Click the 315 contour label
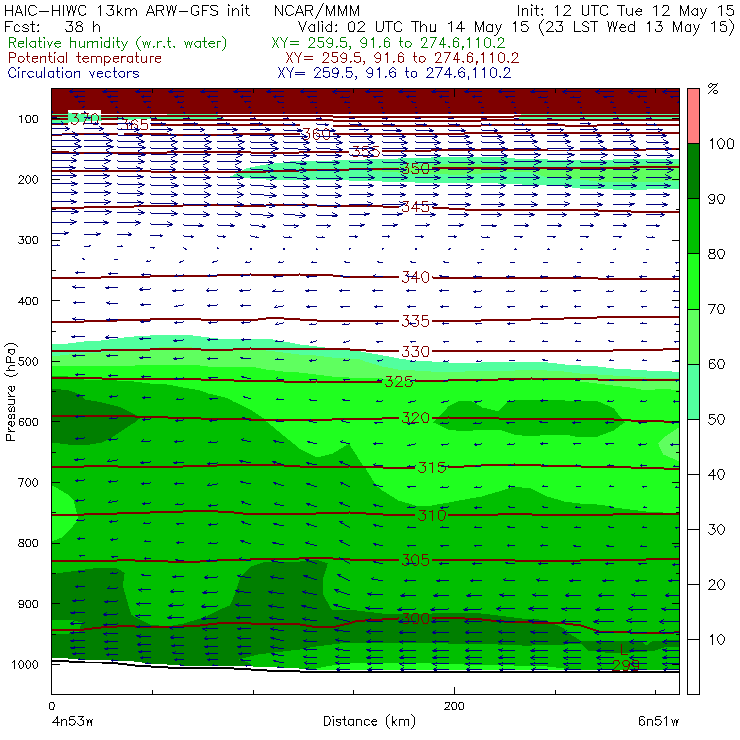 click(432, 467)
